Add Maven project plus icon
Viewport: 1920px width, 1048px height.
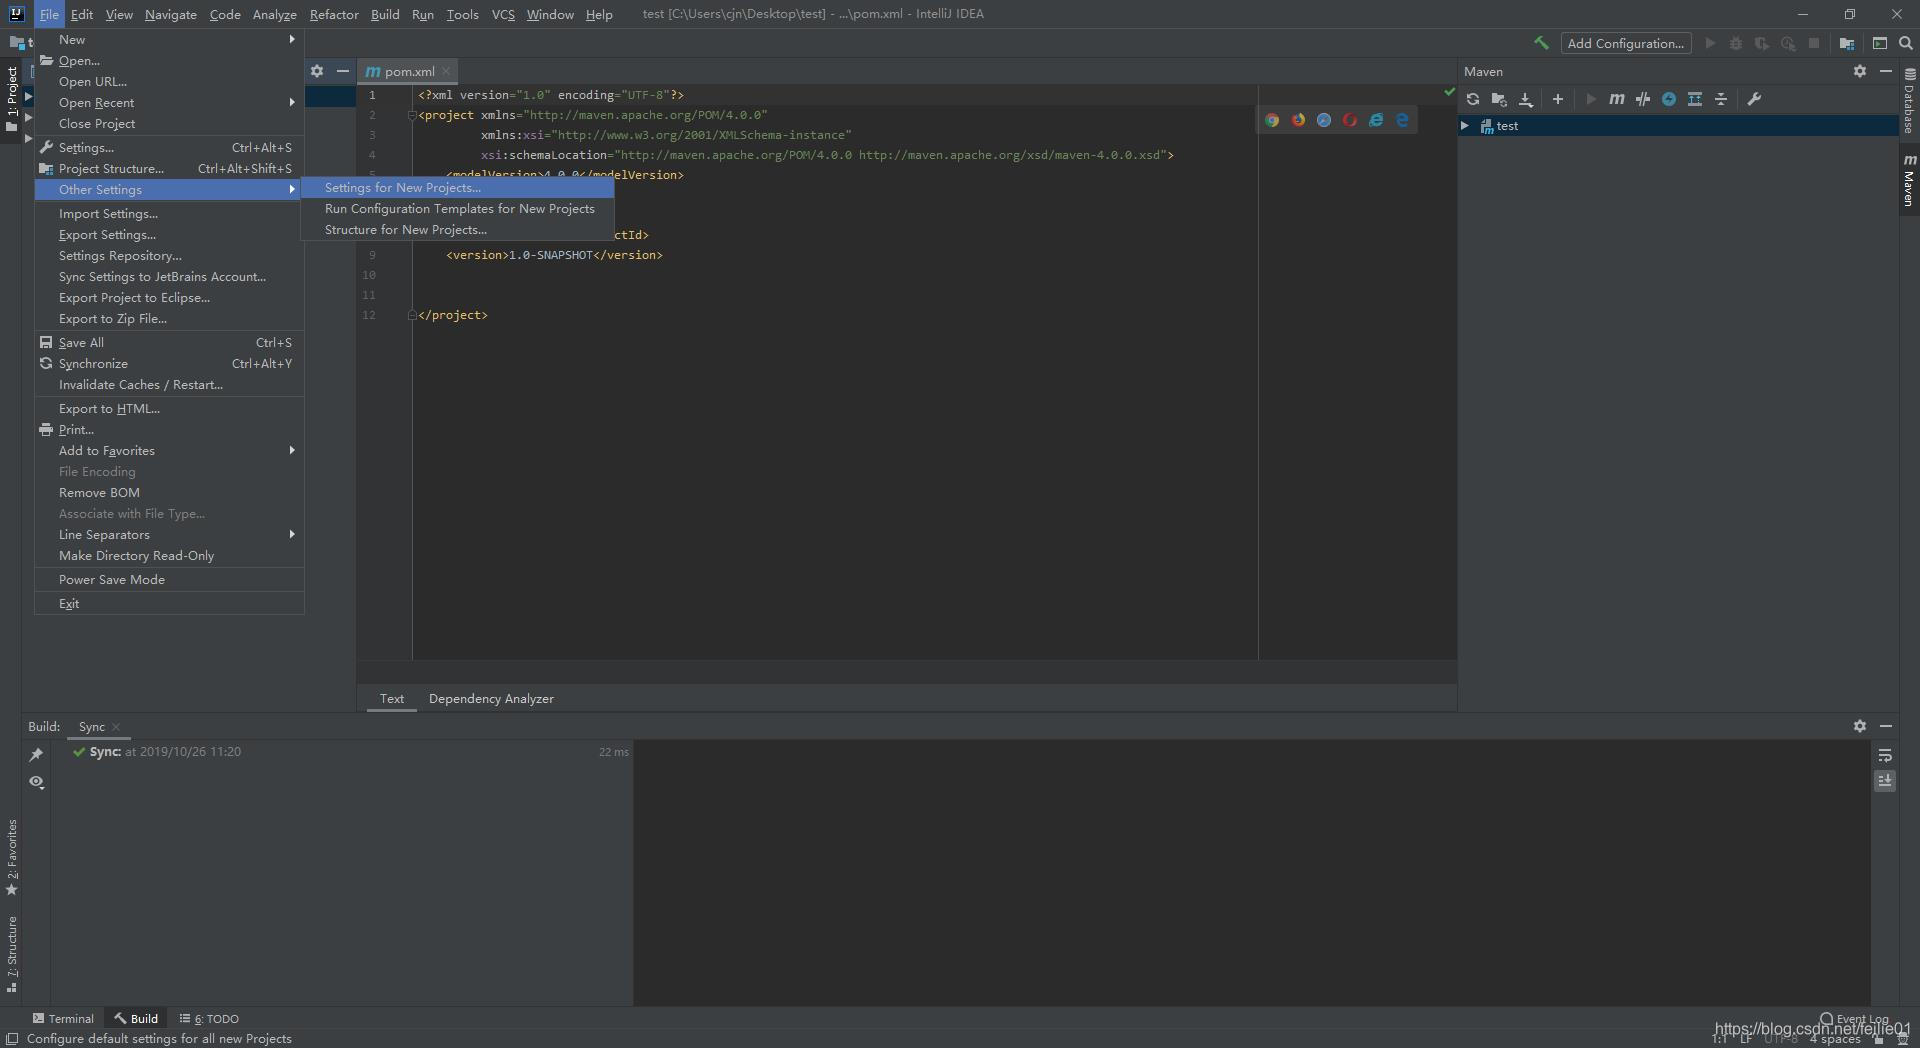pos(1558,99)
